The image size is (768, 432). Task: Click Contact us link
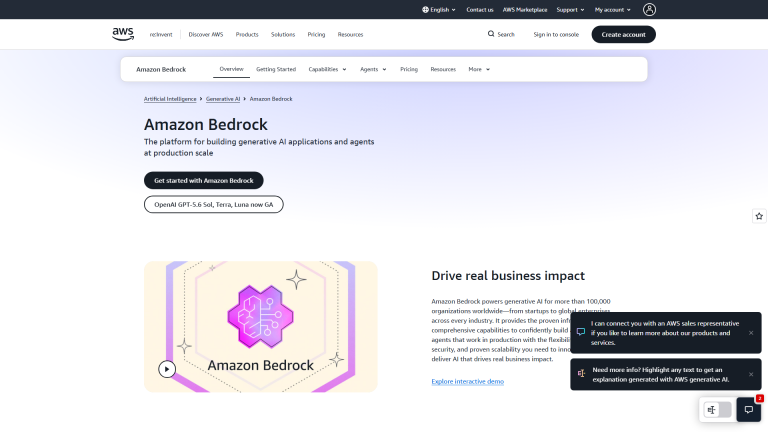(480, 9)
